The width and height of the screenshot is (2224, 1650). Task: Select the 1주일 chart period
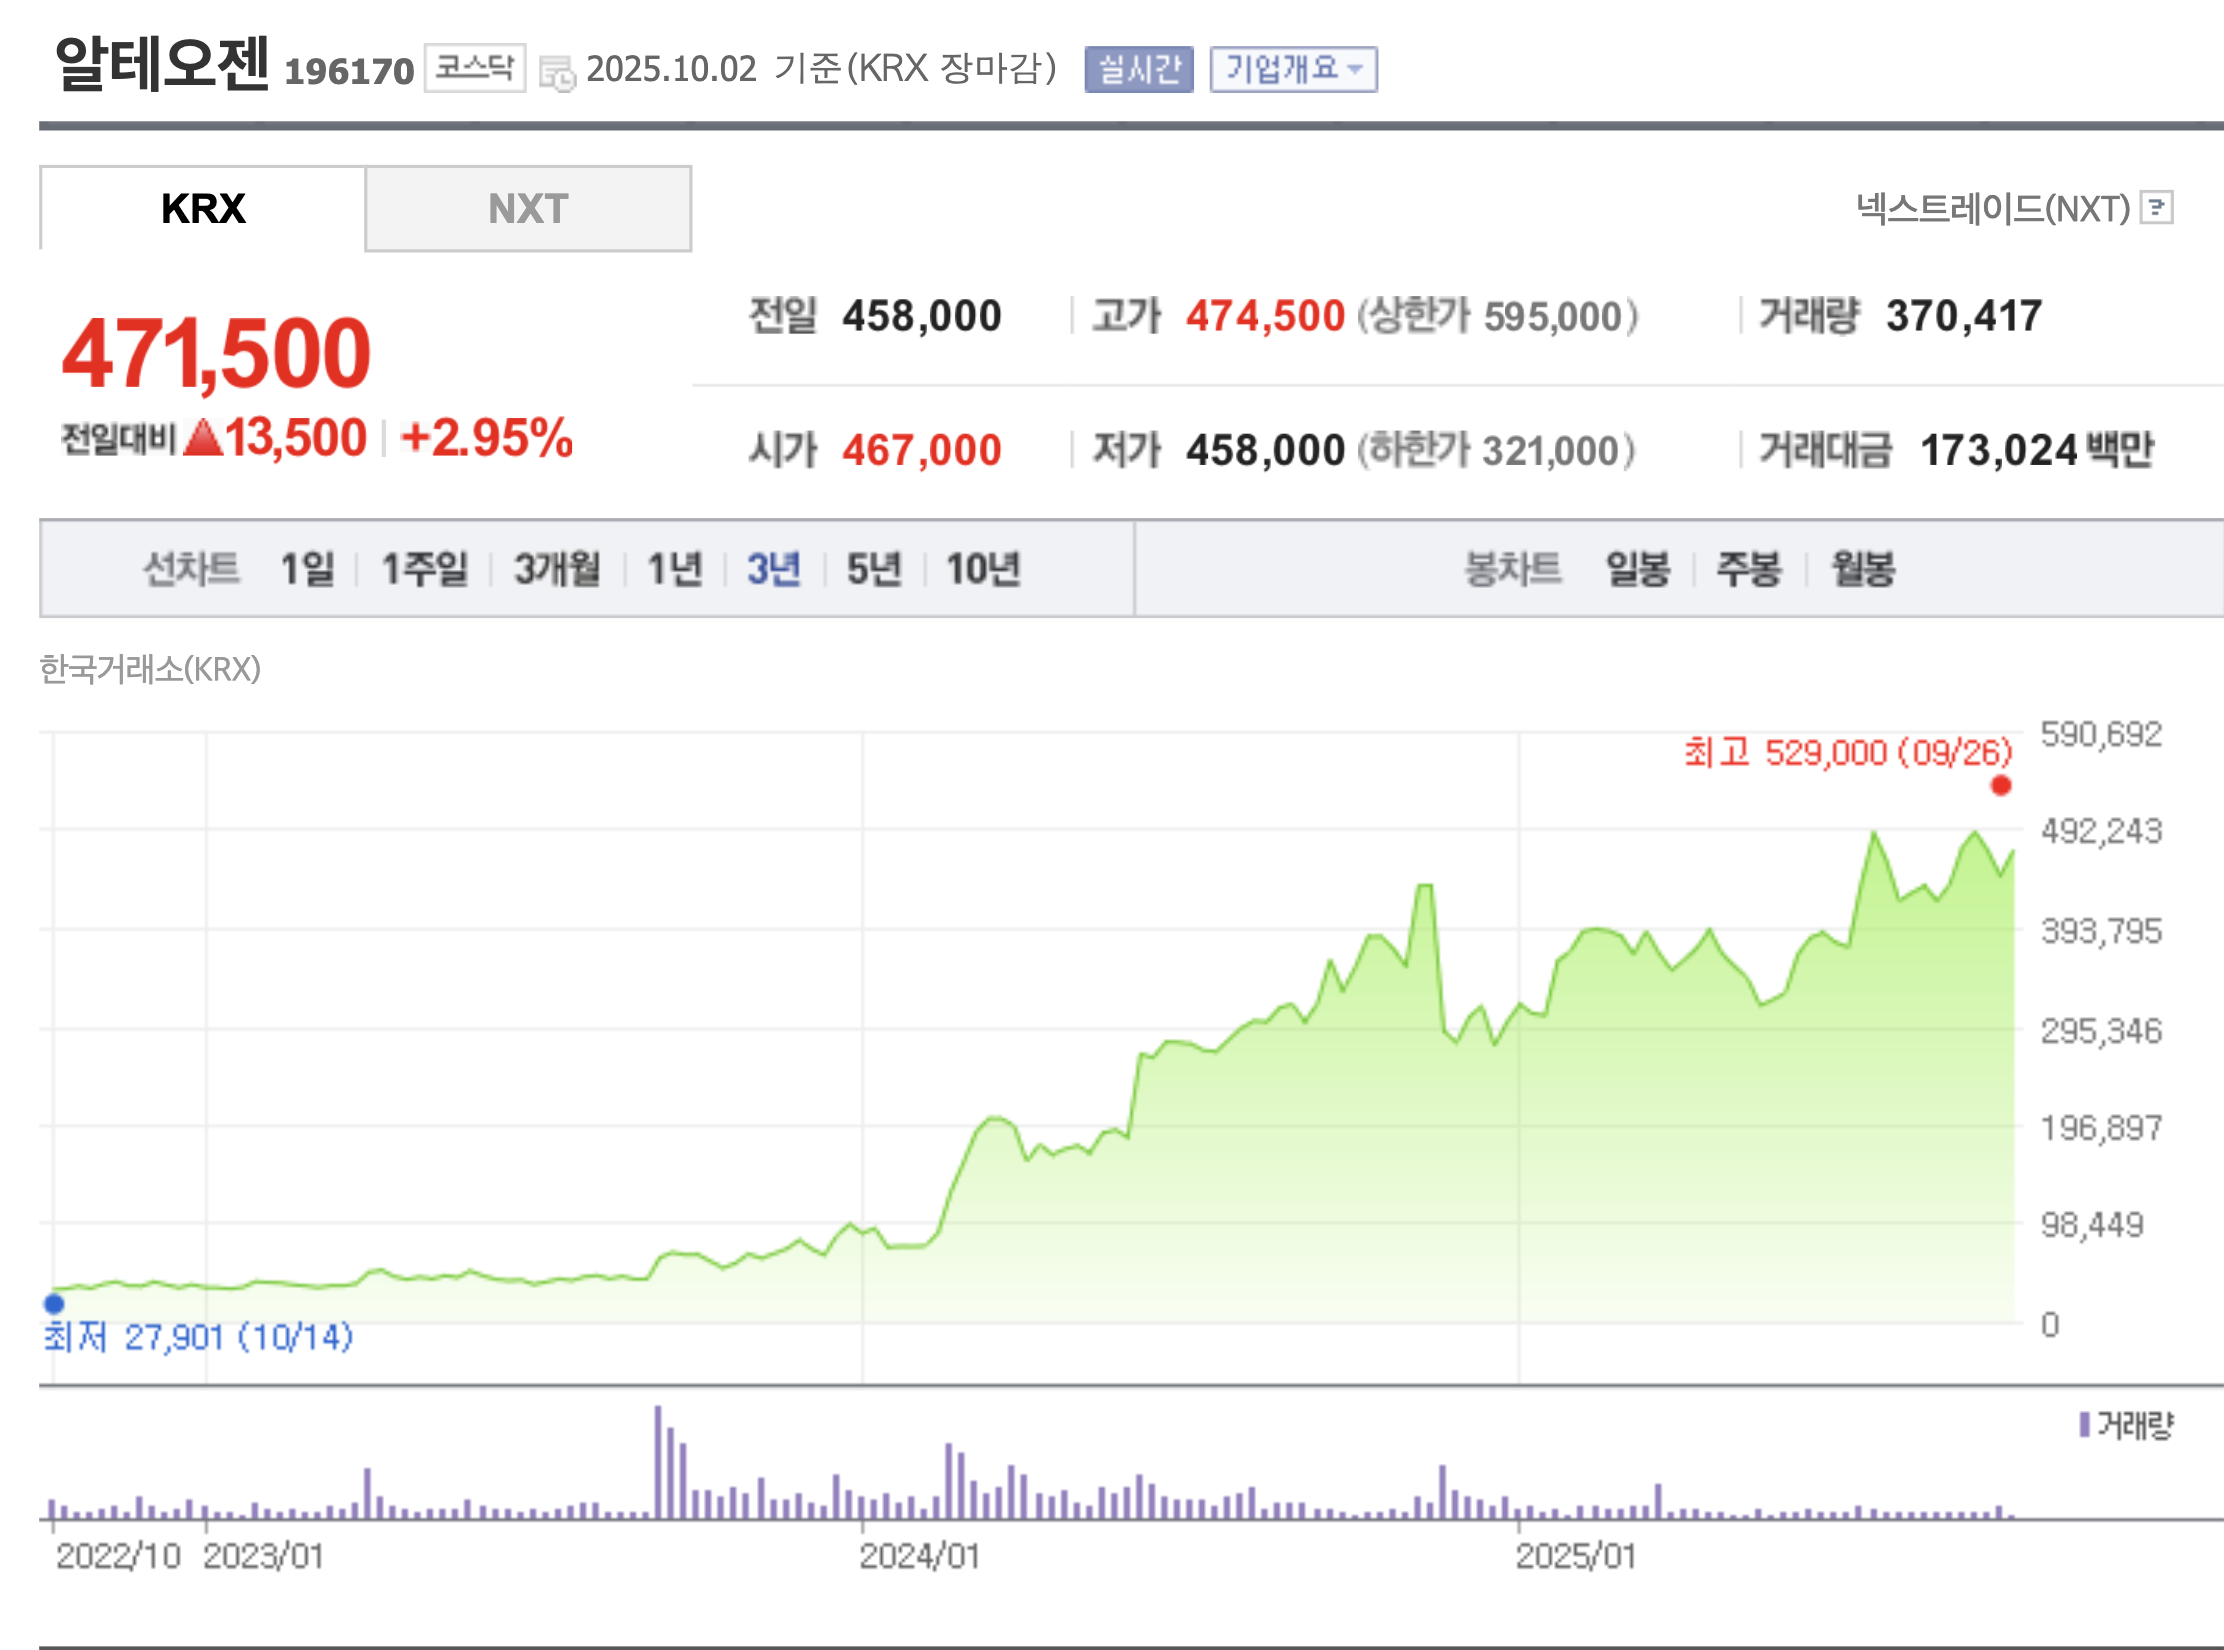[425, 569]
